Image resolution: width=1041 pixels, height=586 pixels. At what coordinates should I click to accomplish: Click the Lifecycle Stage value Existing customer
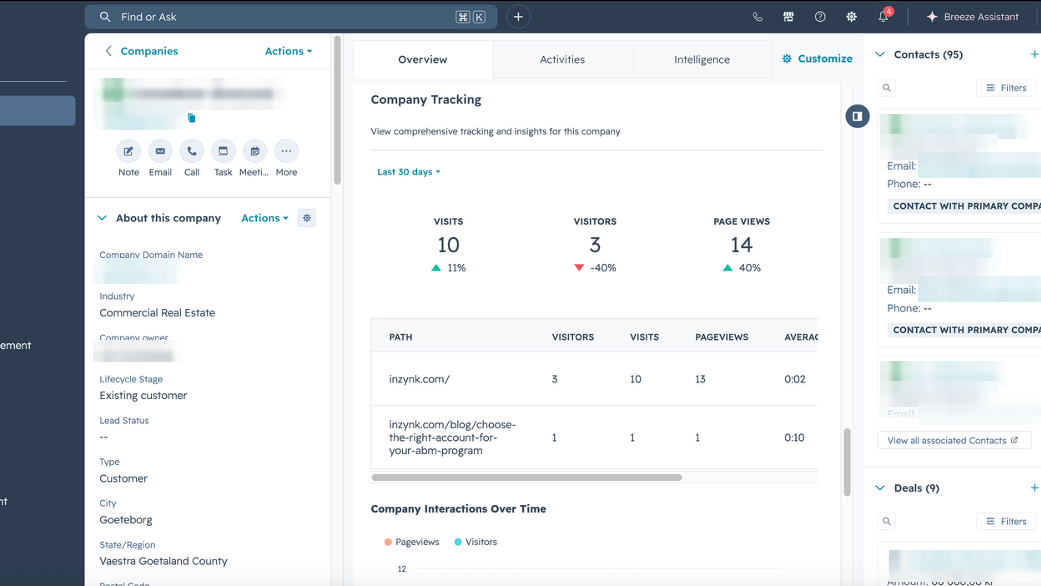coord(143,396)
